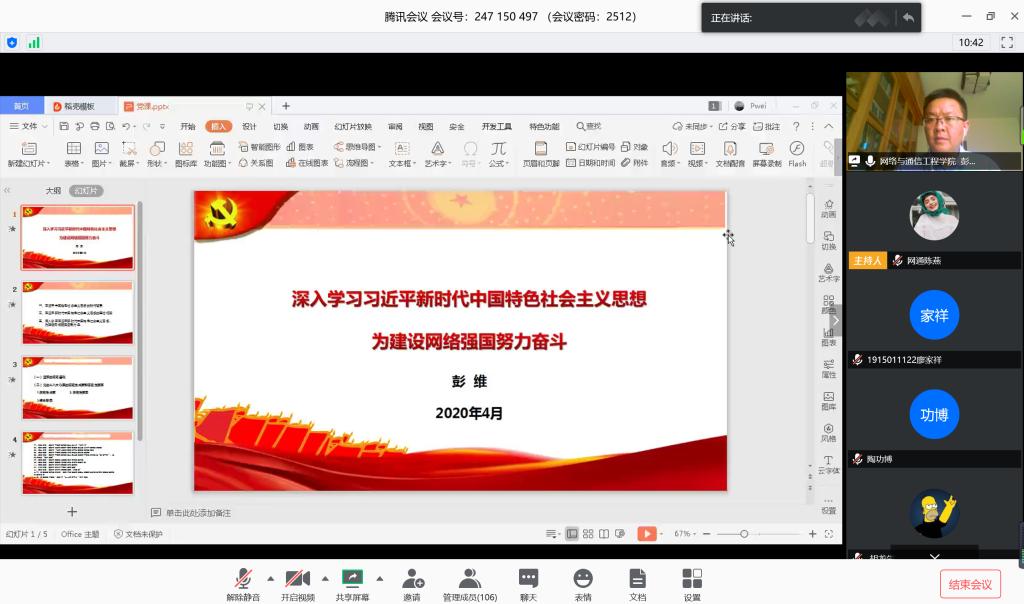Open the arrow menu beside 解除静音
The height and width of the screenshot is (604, 1024).
pos(270,579)
